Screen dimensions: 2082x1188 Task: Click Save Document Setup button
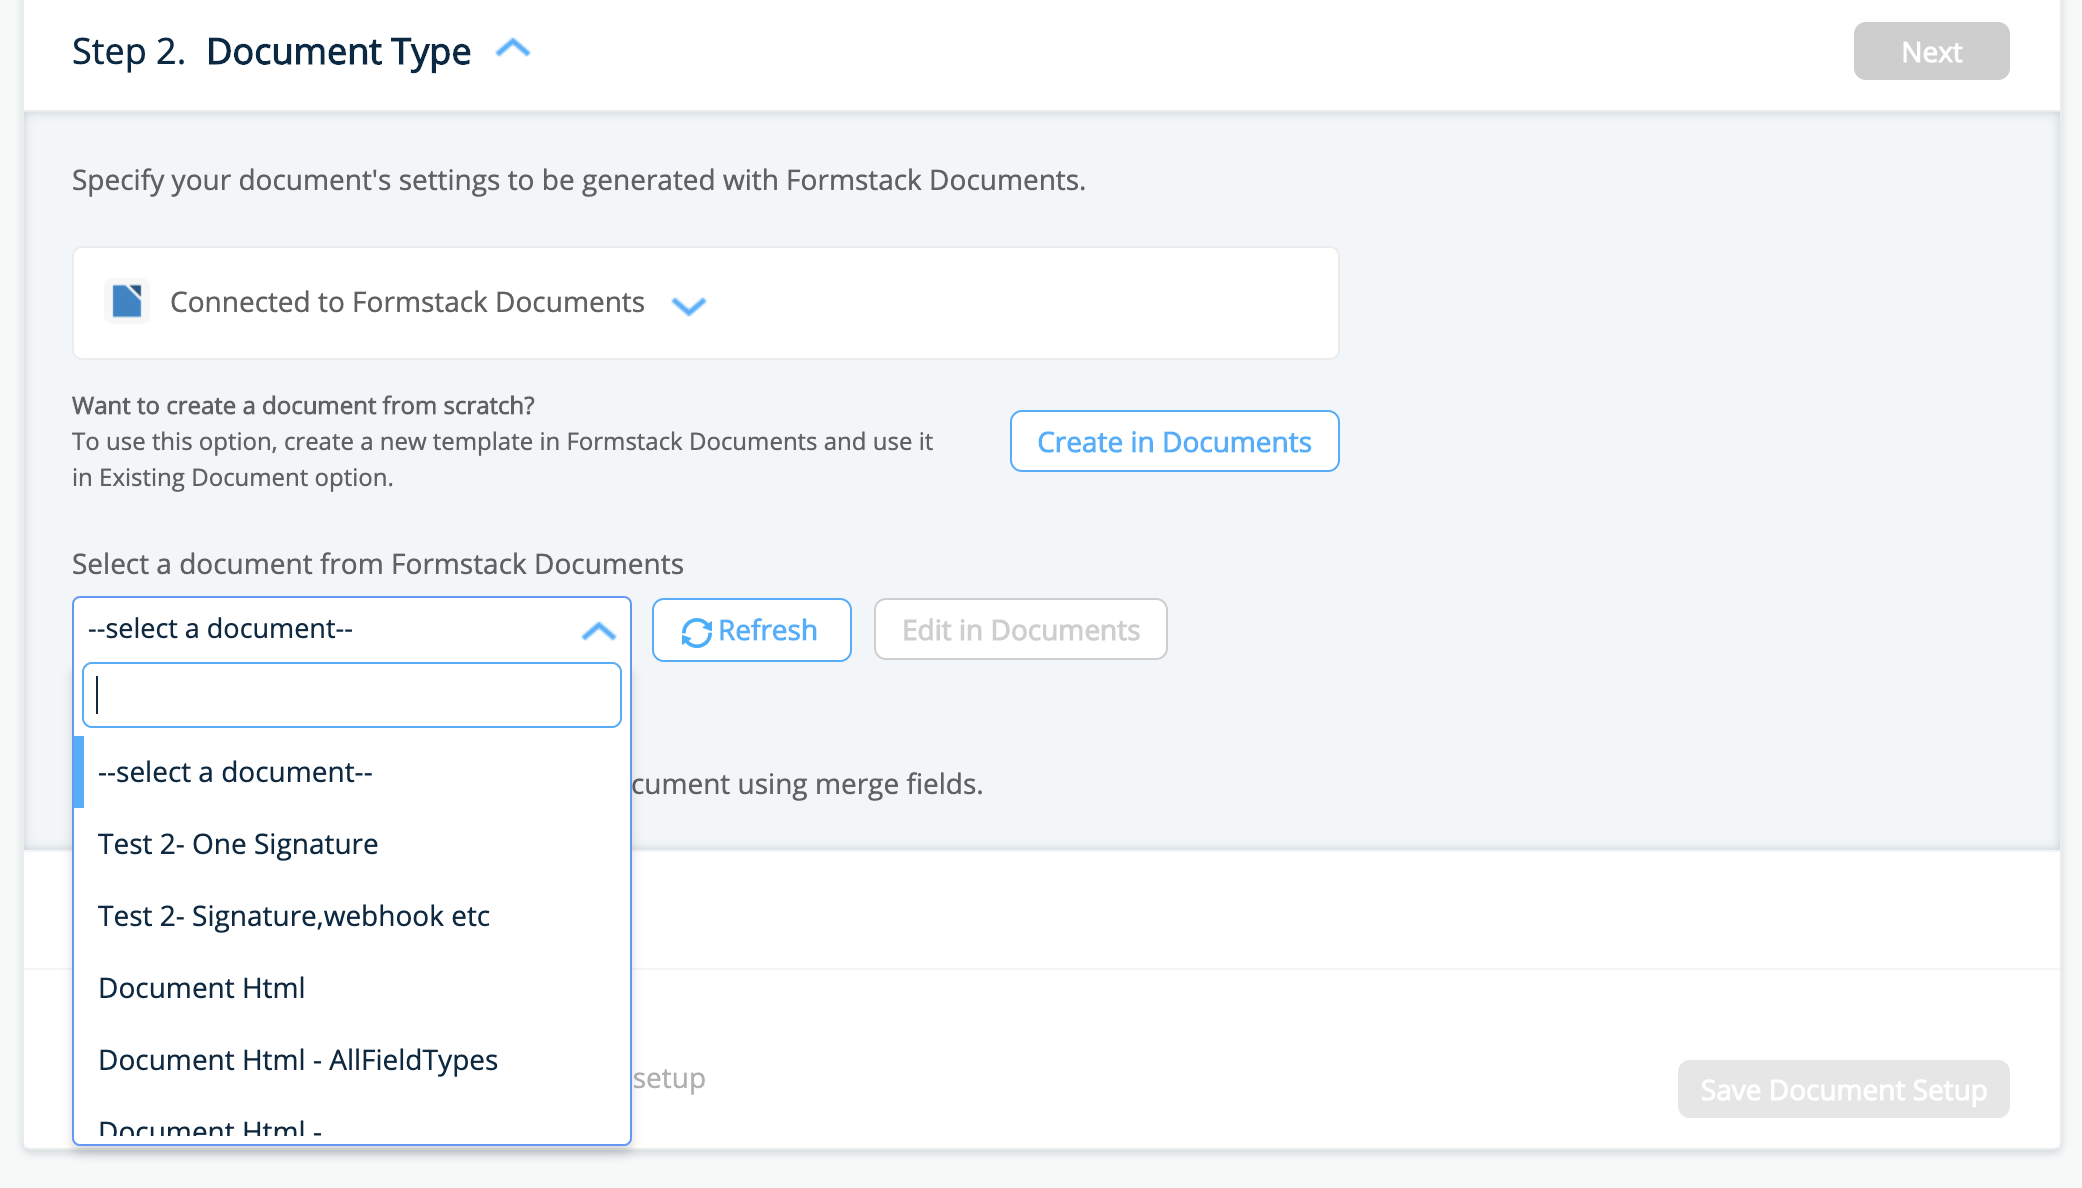click(1842, 1089)
